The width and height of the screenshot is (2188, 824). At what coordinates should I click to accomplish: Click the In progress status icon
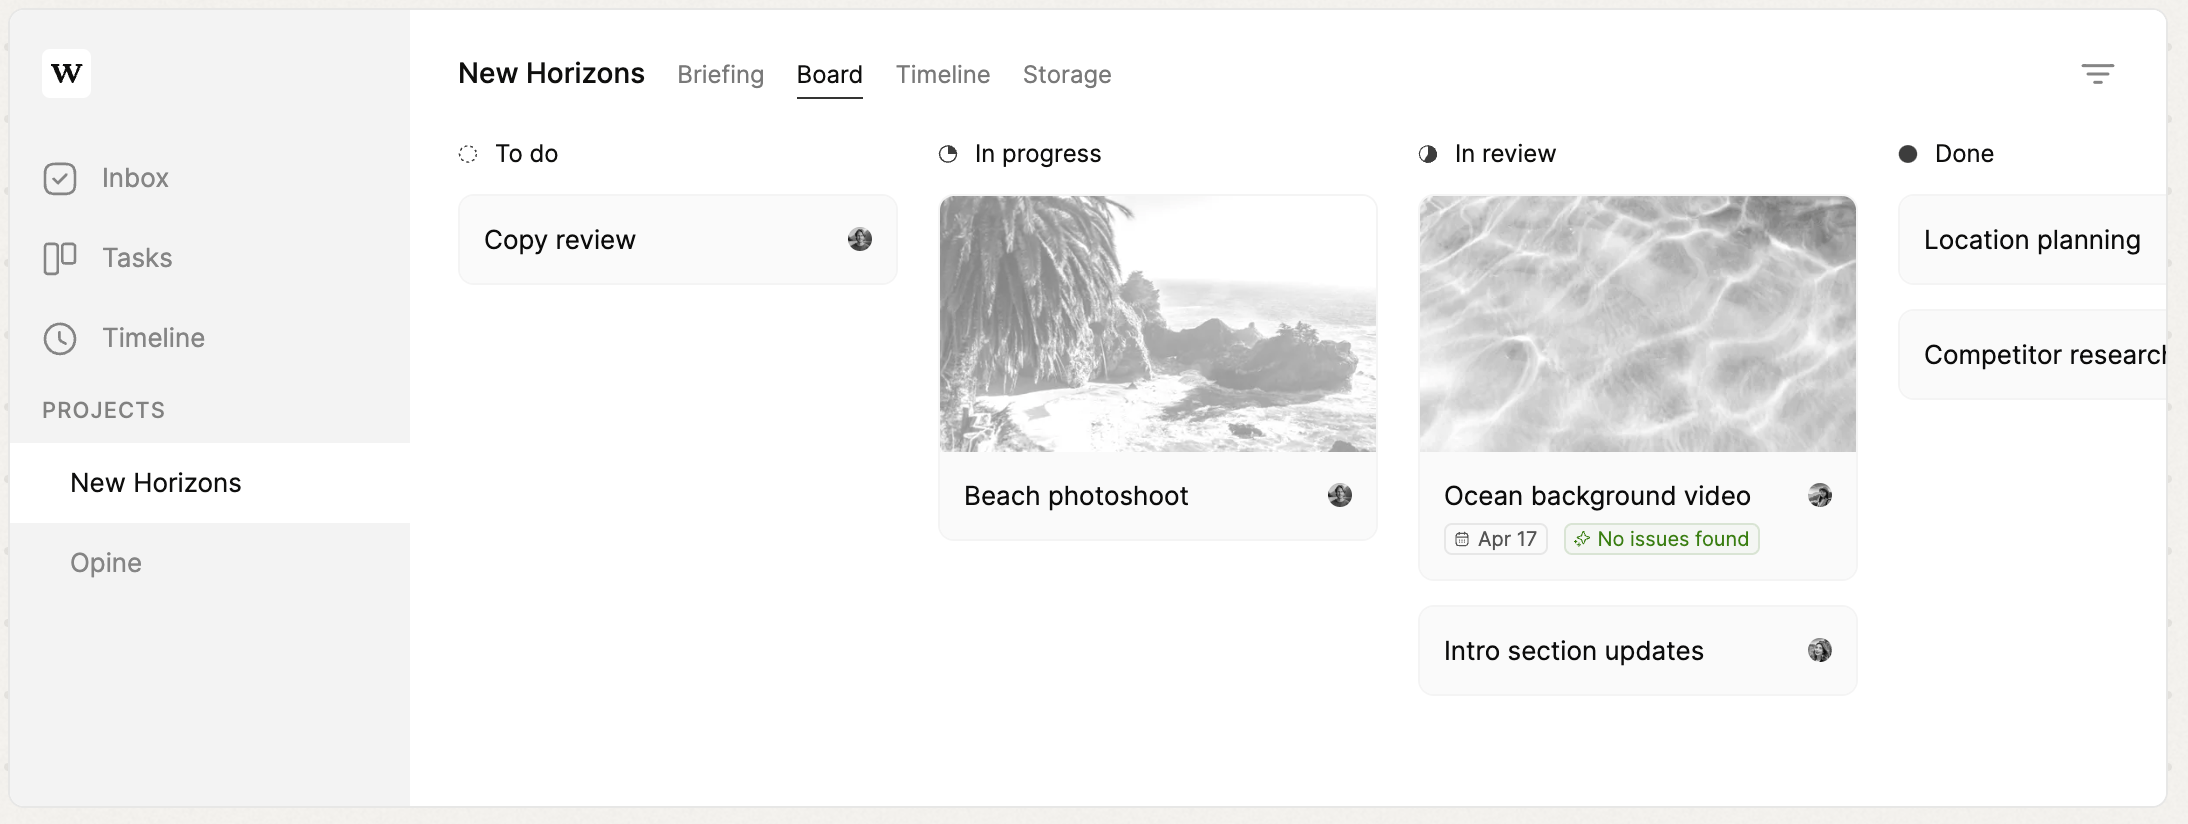[x=948, y=154]
